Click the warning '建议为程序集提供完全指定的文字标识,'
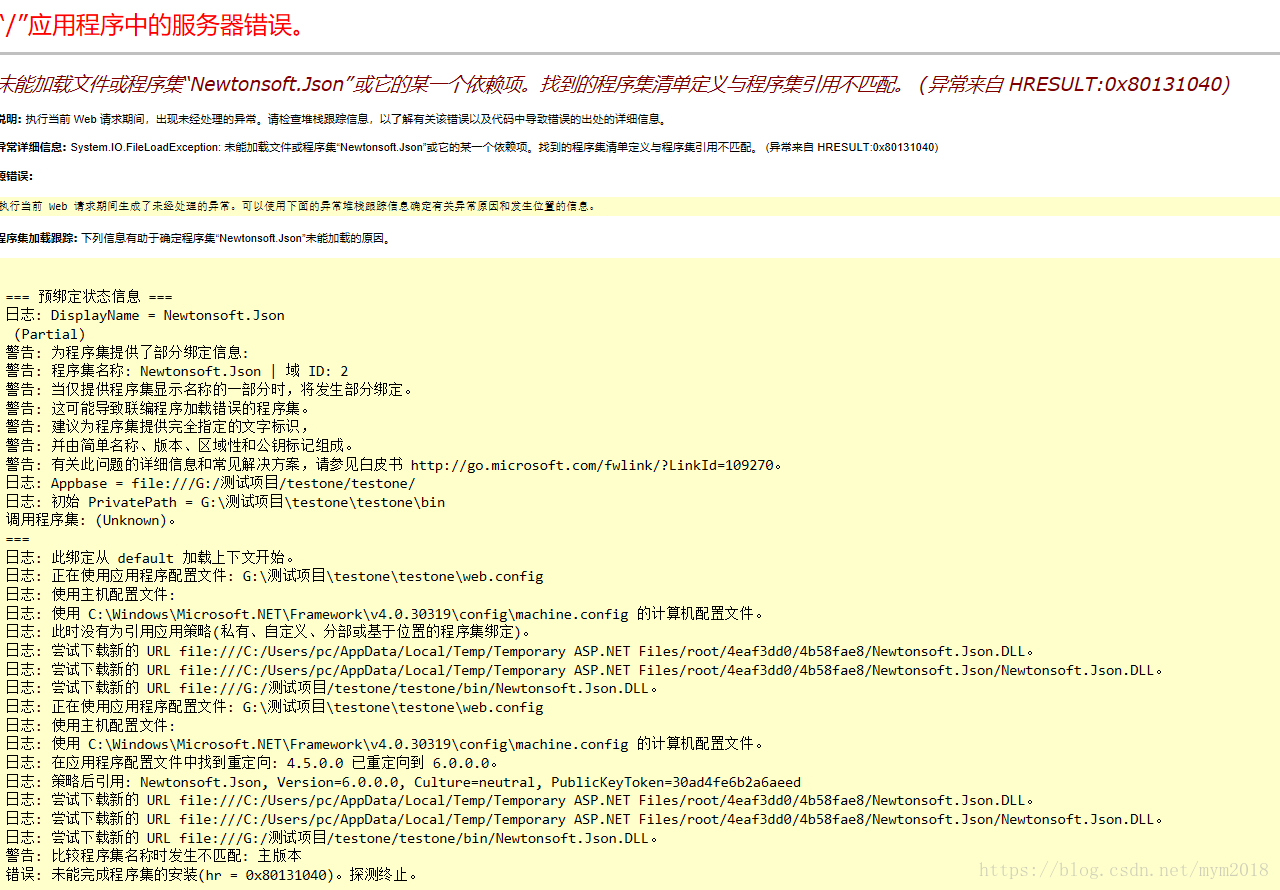 [158, 427]
